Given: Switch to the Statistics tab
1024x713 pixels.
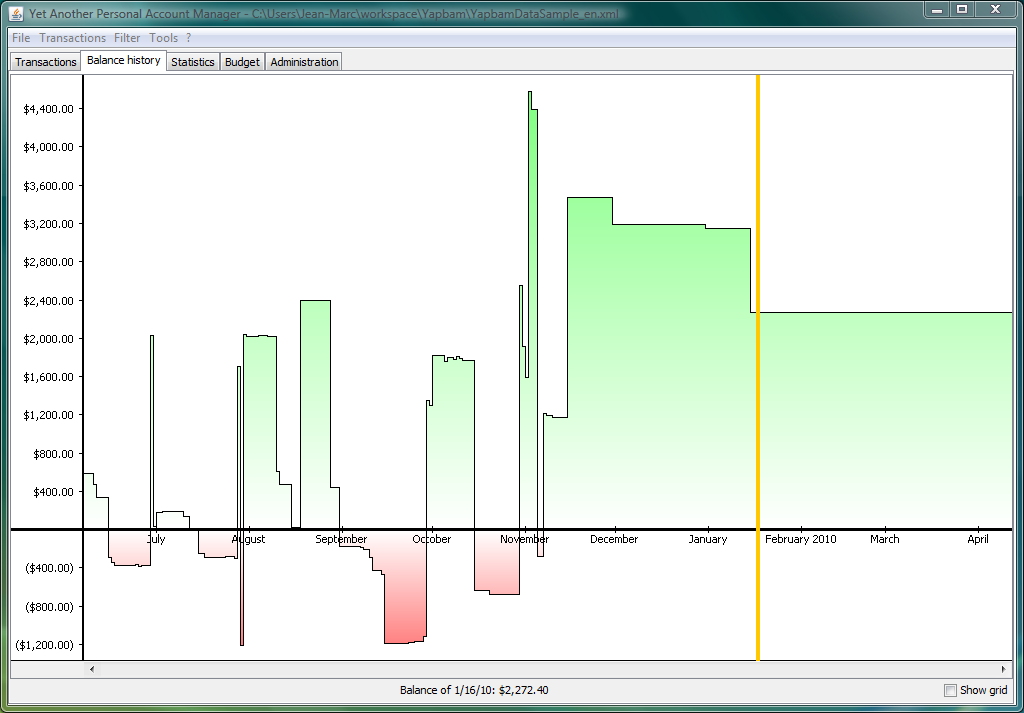Looking at the screenshot, I should point(193,62).
